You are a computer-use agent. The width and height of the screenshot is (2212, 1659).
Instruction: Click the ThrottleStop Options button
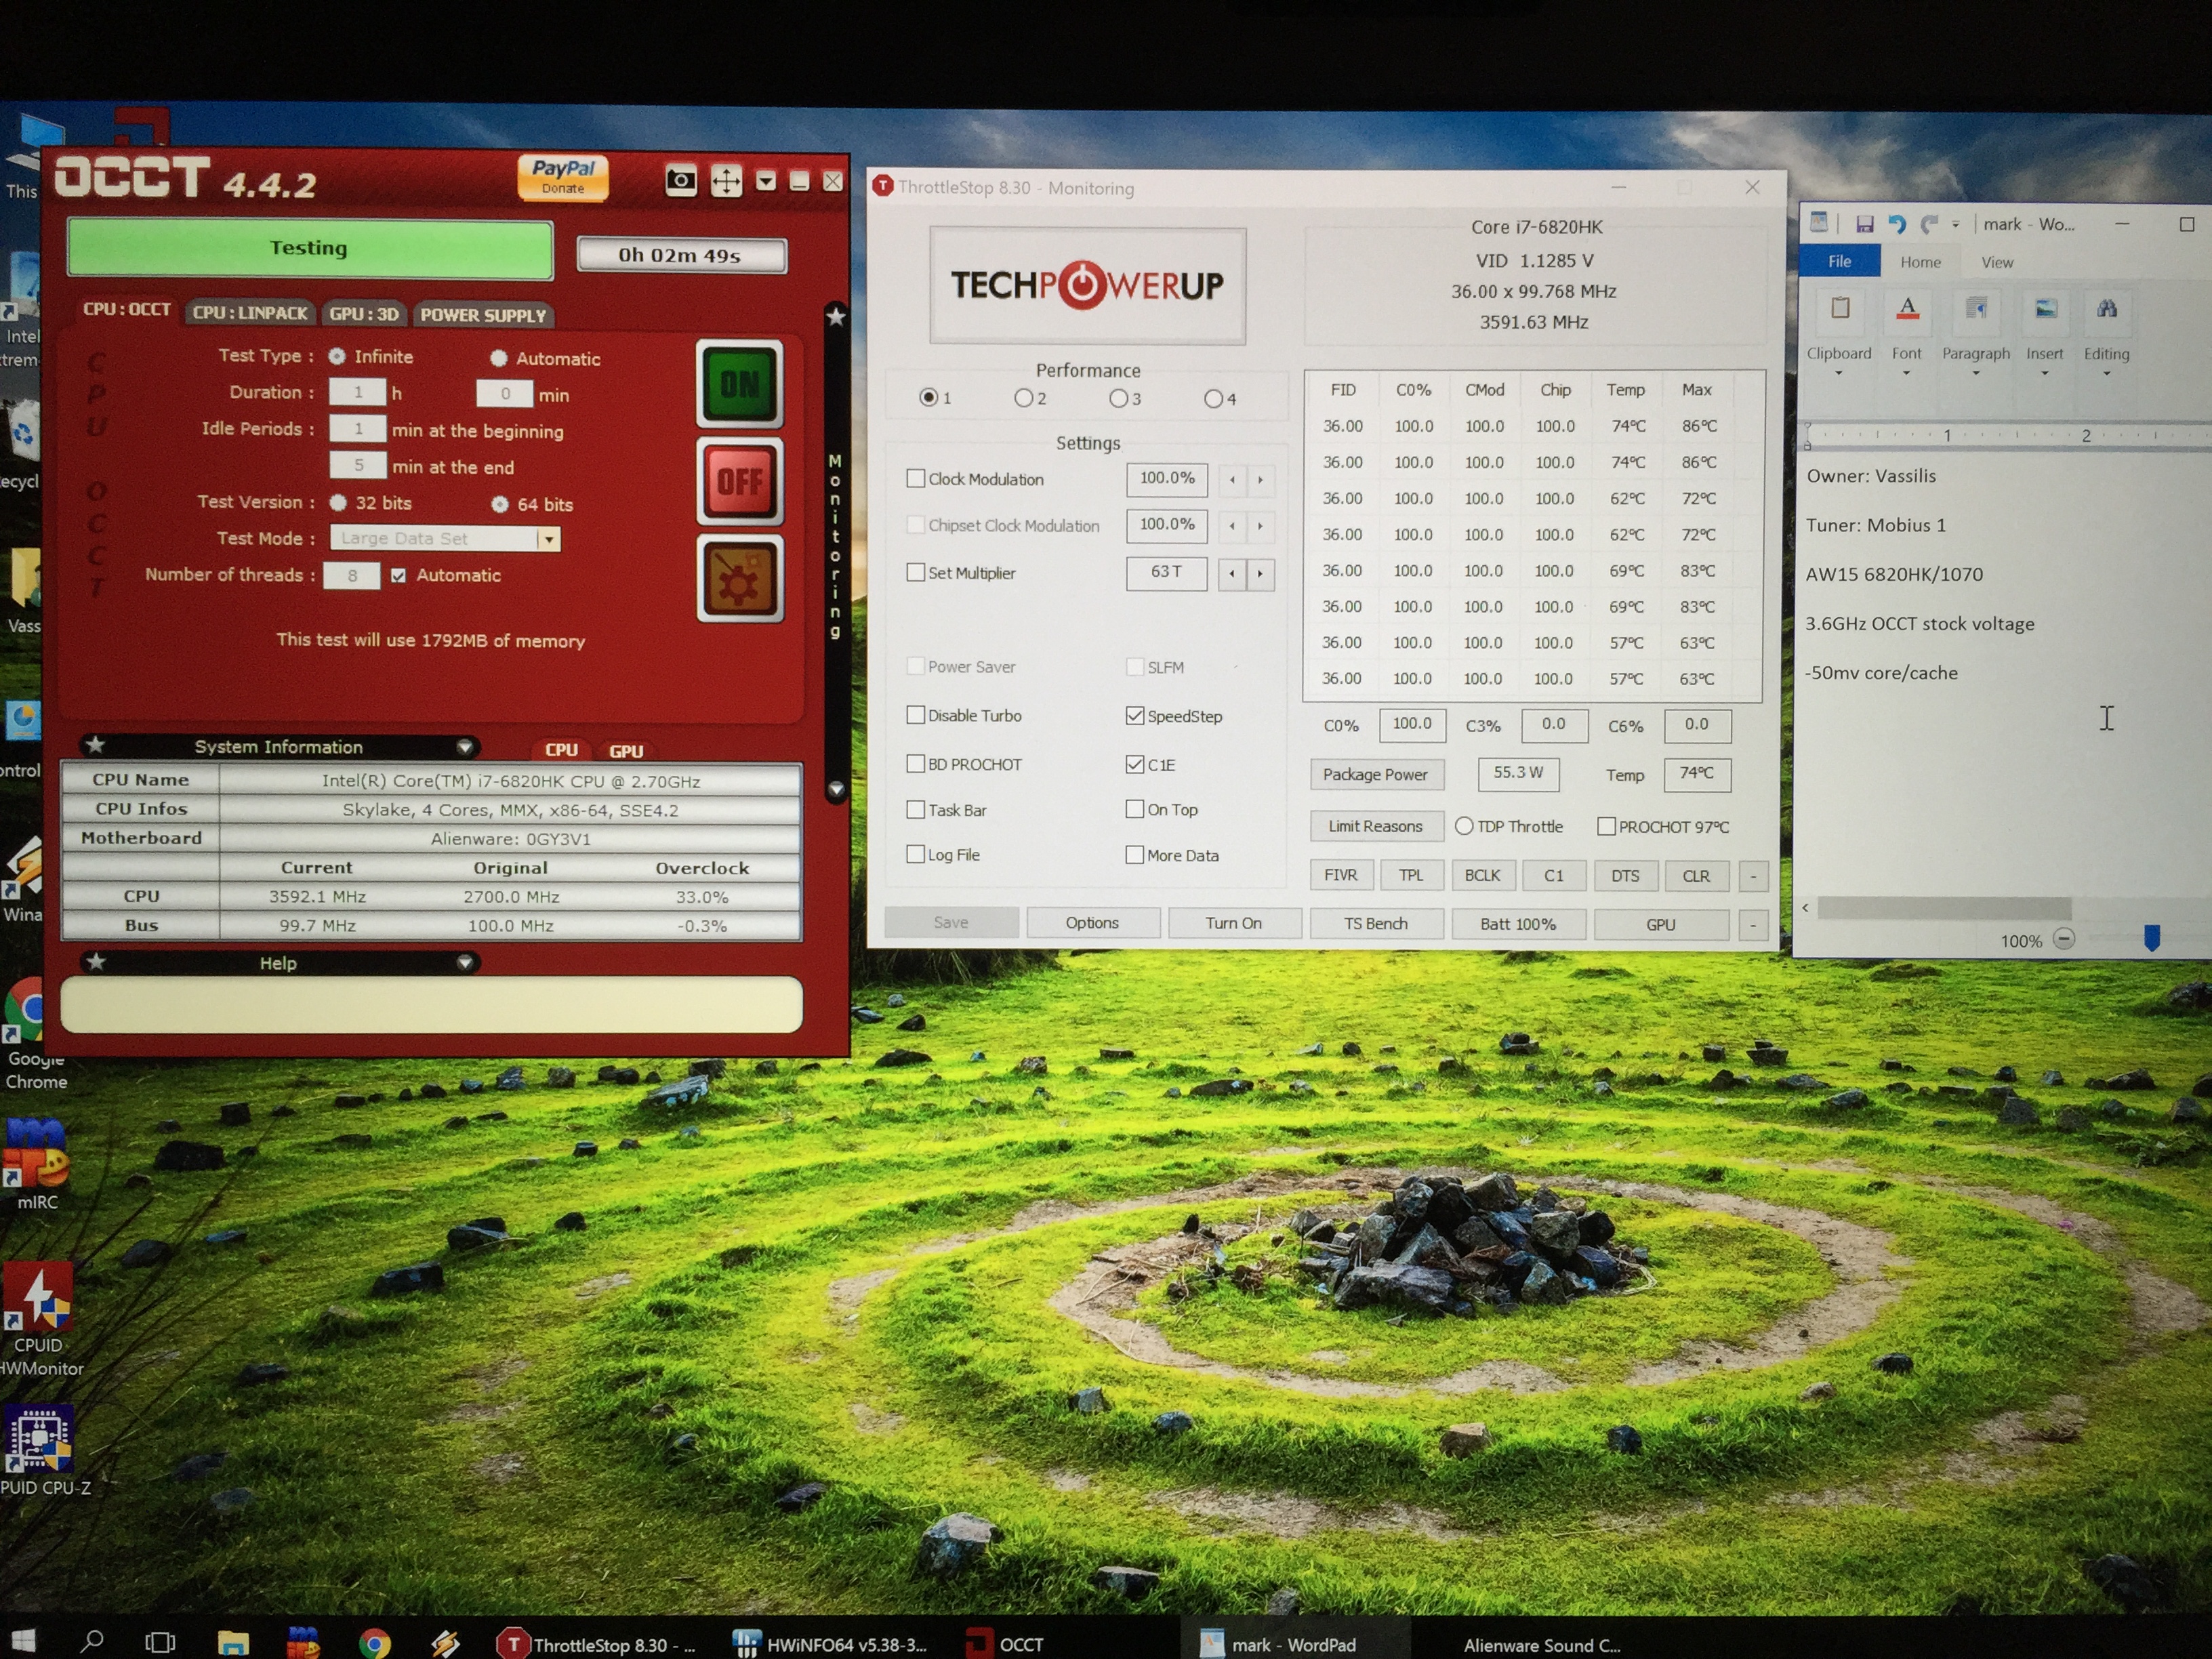pos(1092,922)
